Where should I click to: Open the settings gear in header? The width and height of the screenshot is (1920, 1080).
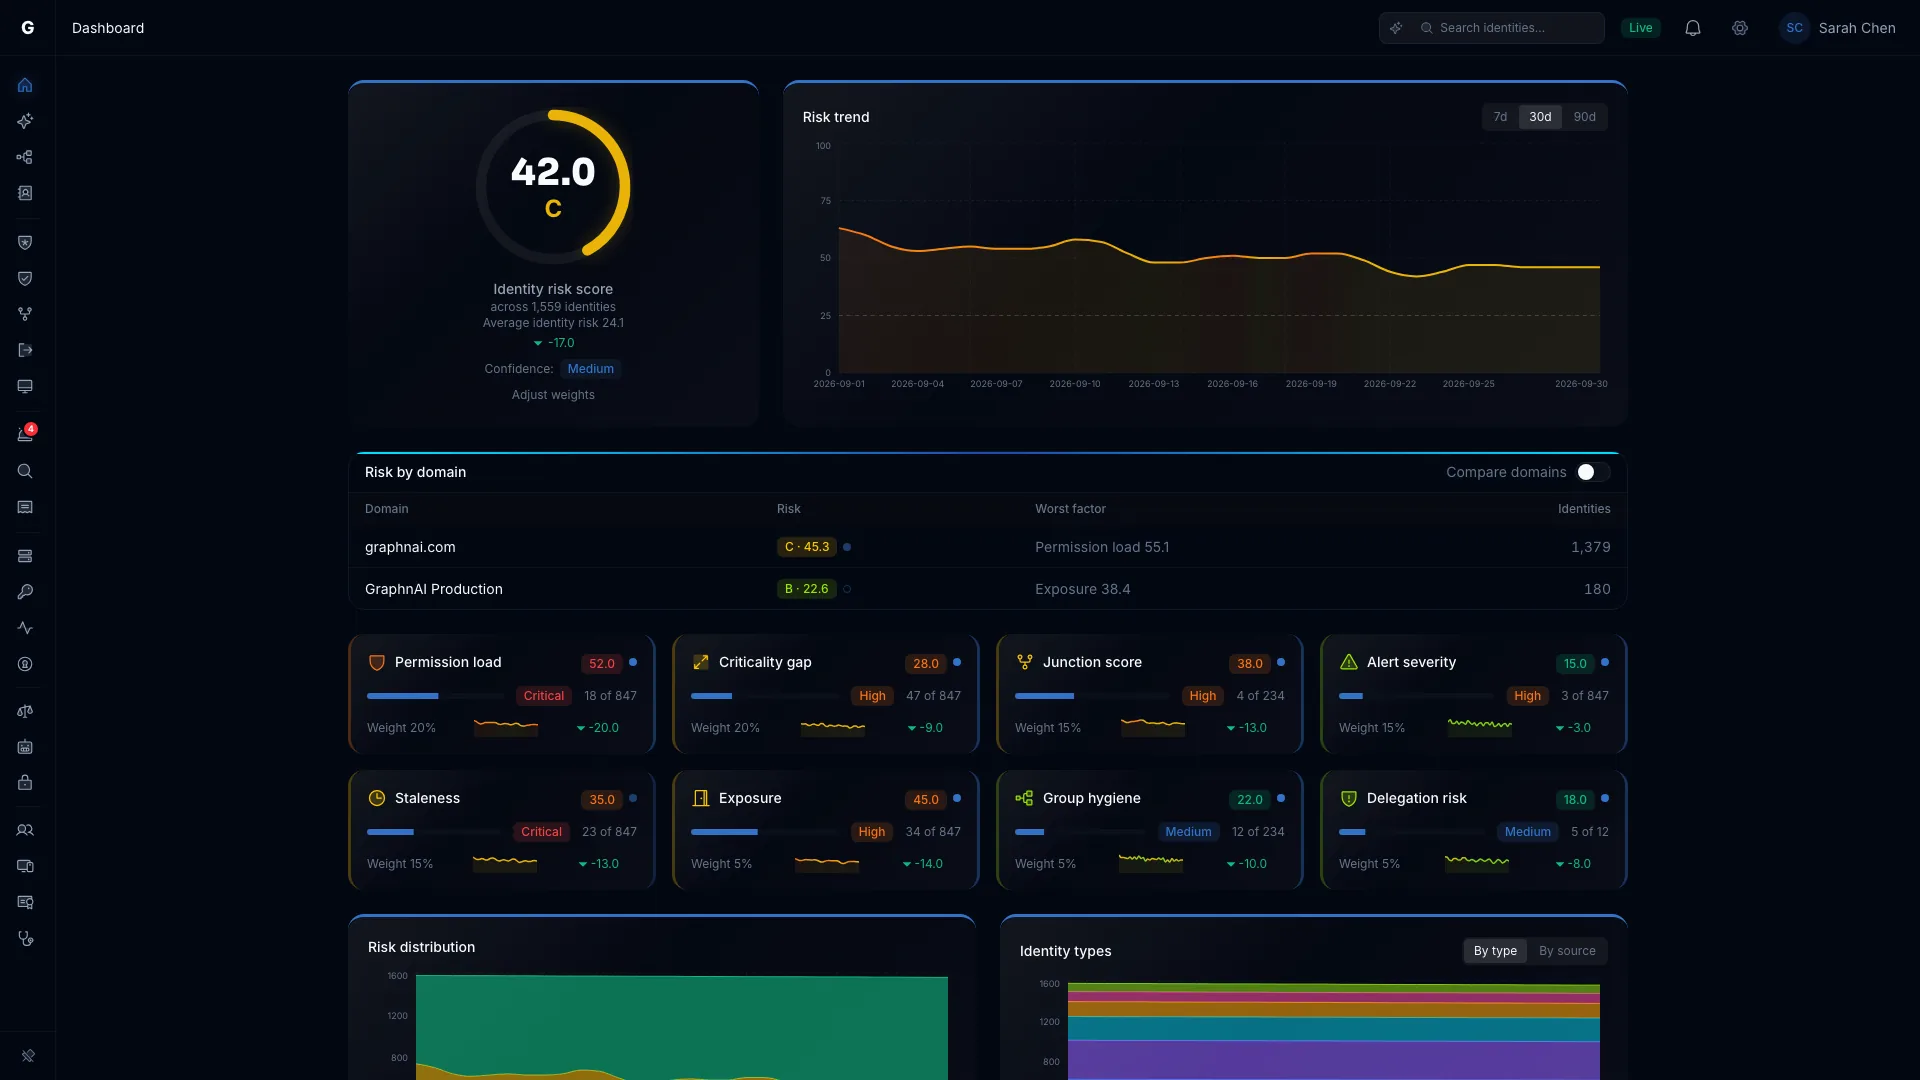click(x=1740, y=28)
